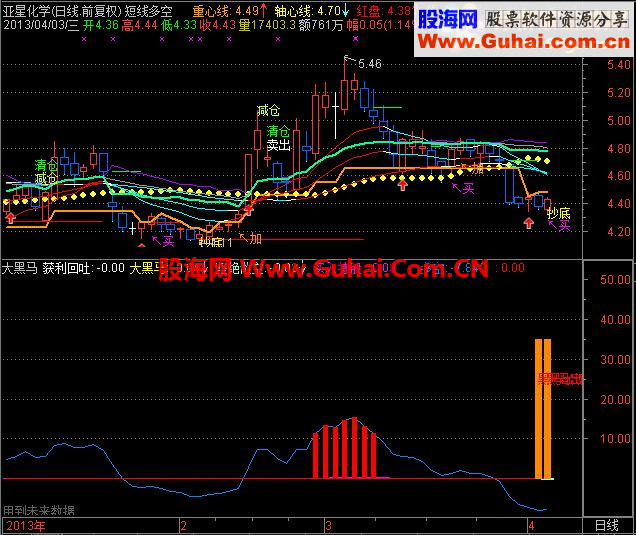This screenshot has height=535, width=636.
Task: Click the month 2 timeline marker
Action: [184, 526]
